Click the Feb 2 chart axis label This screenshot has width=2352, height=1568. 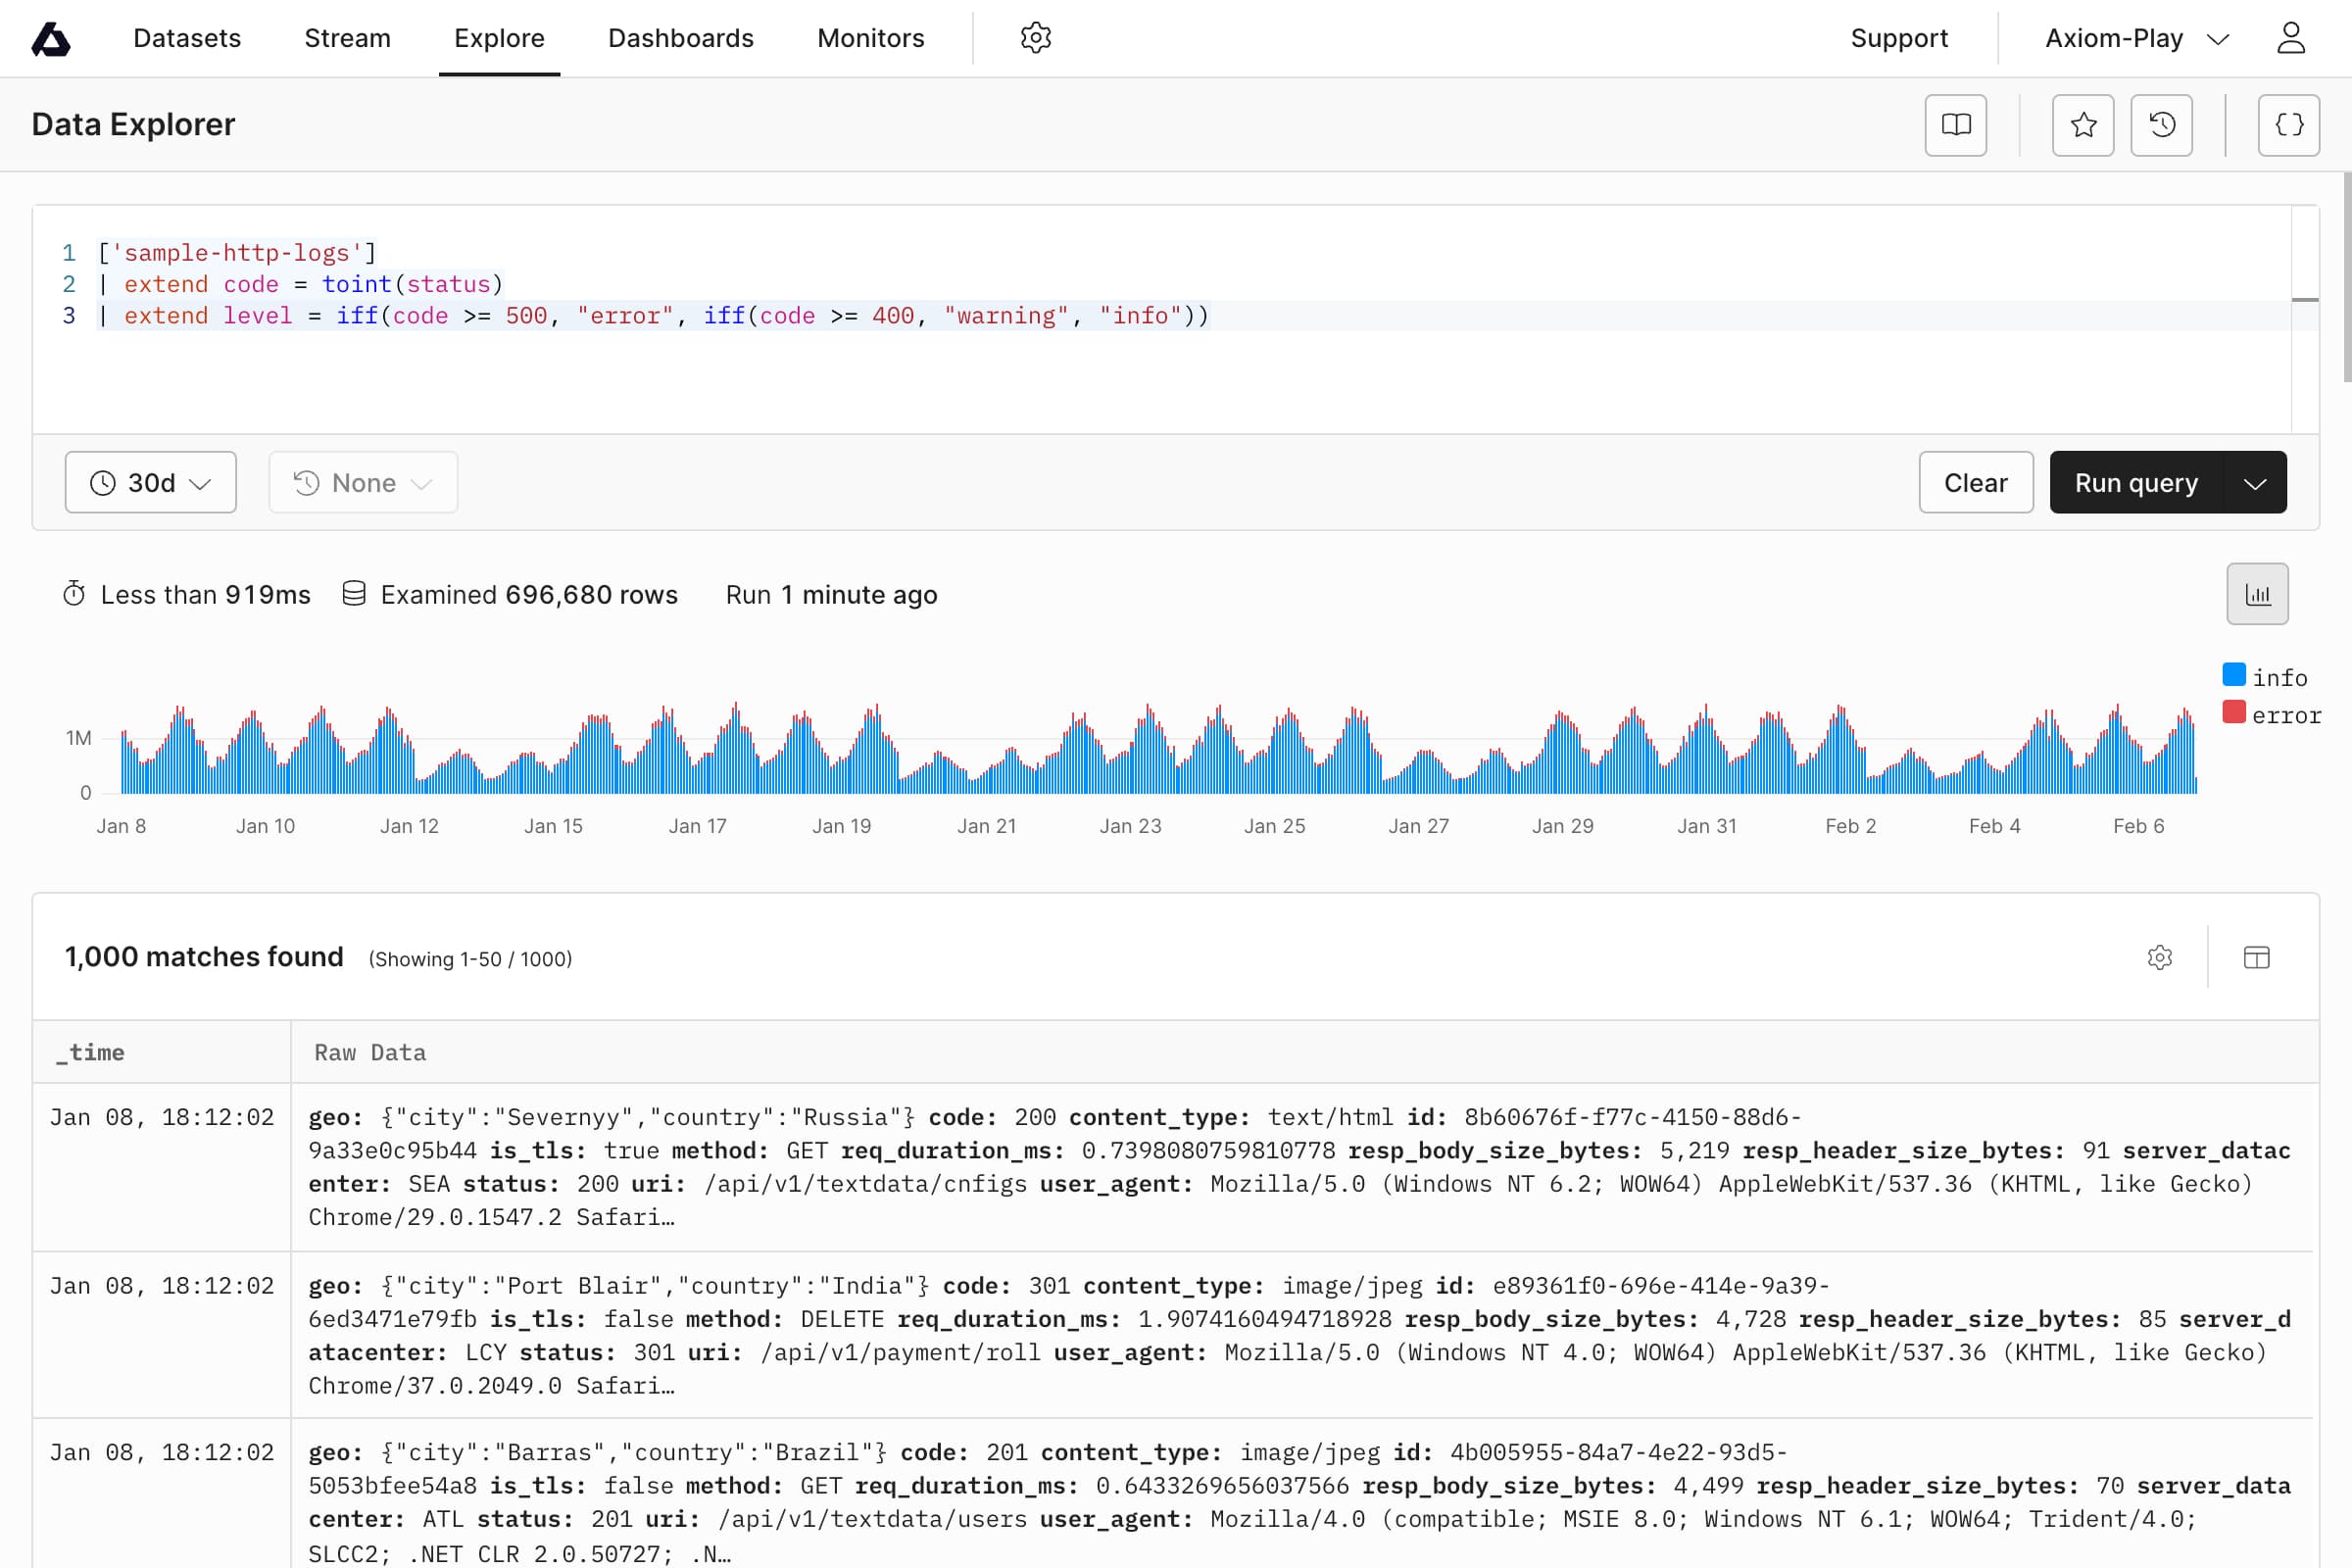click(1850, 826)
